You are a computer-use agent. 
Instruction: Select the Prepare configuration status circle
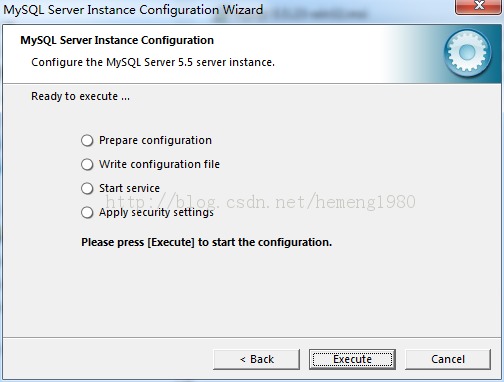[x=87, y=140]
